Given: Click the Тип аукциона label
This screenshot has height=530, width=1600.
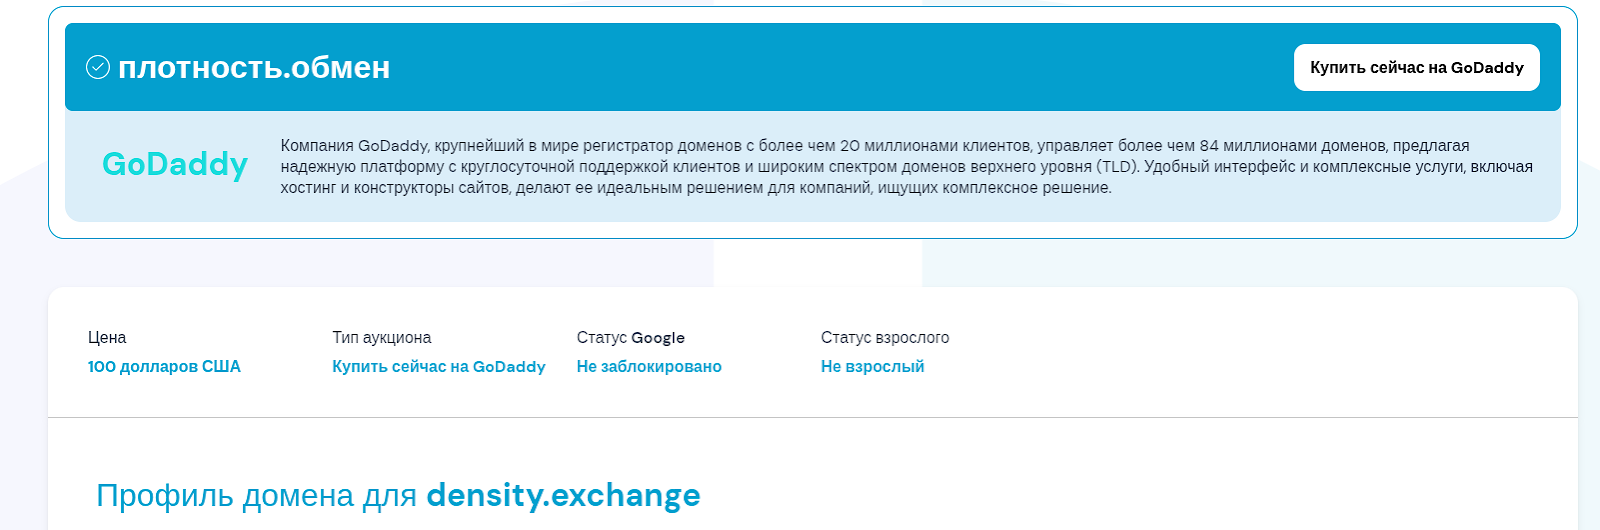Looking at the screenshot, I should coord(382,338).
